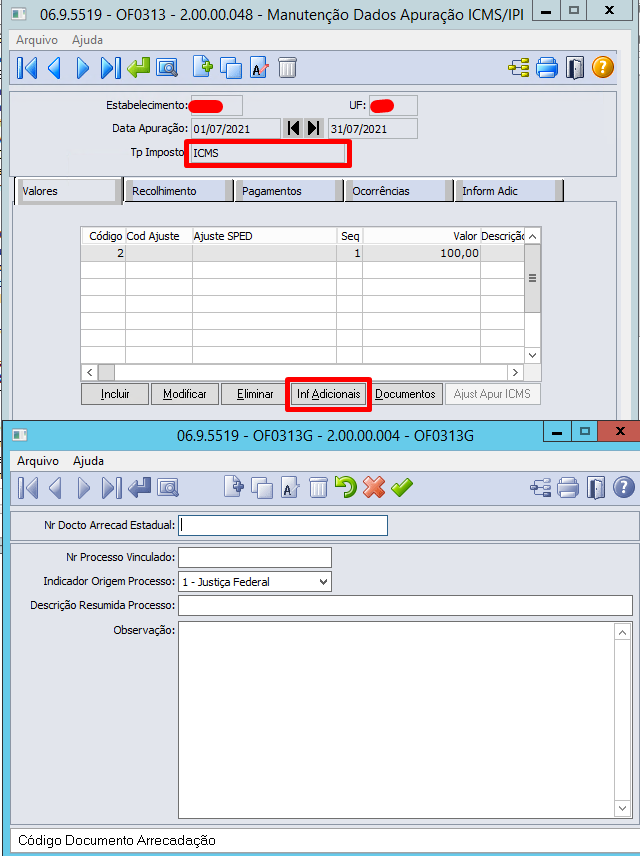The width and height of the screenshot is (640, 856).
Task: Open Arquivo menu in OF0313G window
Action: (38, 461)
